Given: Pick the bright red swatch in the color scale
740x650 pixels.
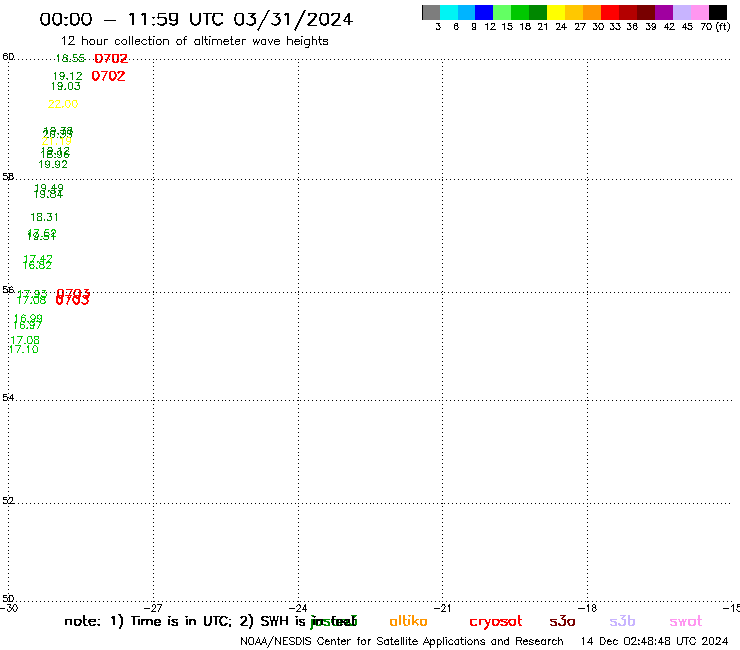Looking at the screenshot, I should [x=610, y=12].
